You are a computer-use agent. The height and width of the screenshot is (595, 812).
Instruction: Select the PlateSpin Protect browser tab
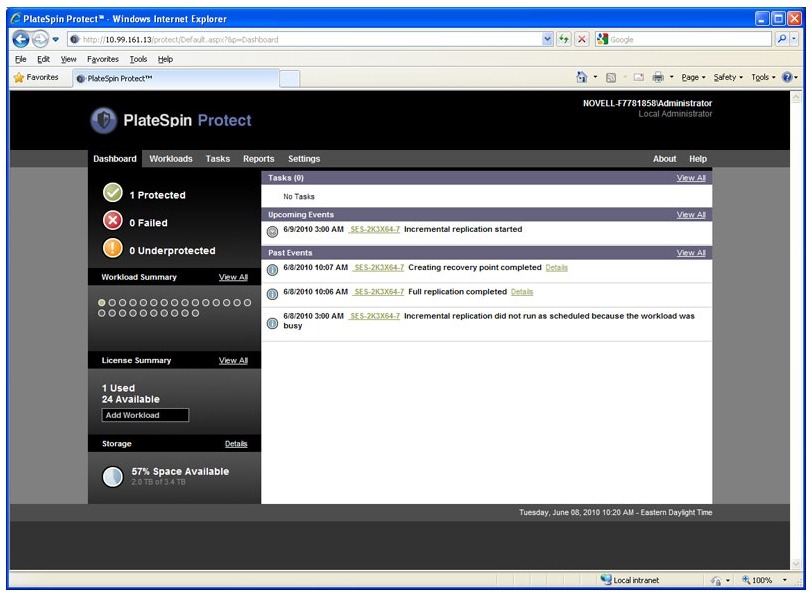pyautogui.click(x=176, y=78)
